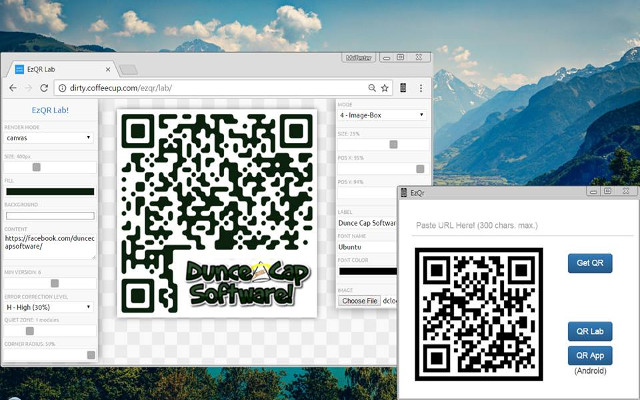Maximize the EzQr popup window
This screenshot has height=400, width=640.
click(607, 191)
